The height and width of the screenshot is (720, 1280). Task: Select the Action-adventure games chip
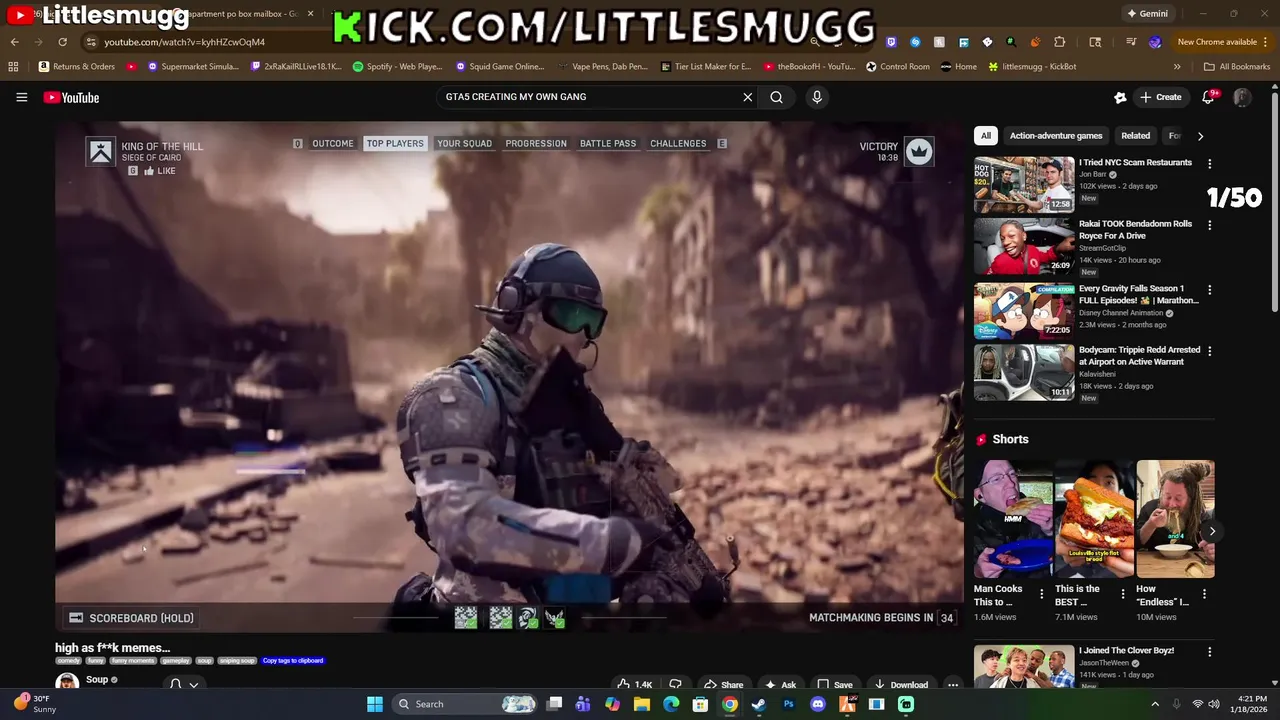tap(1056, 136)
